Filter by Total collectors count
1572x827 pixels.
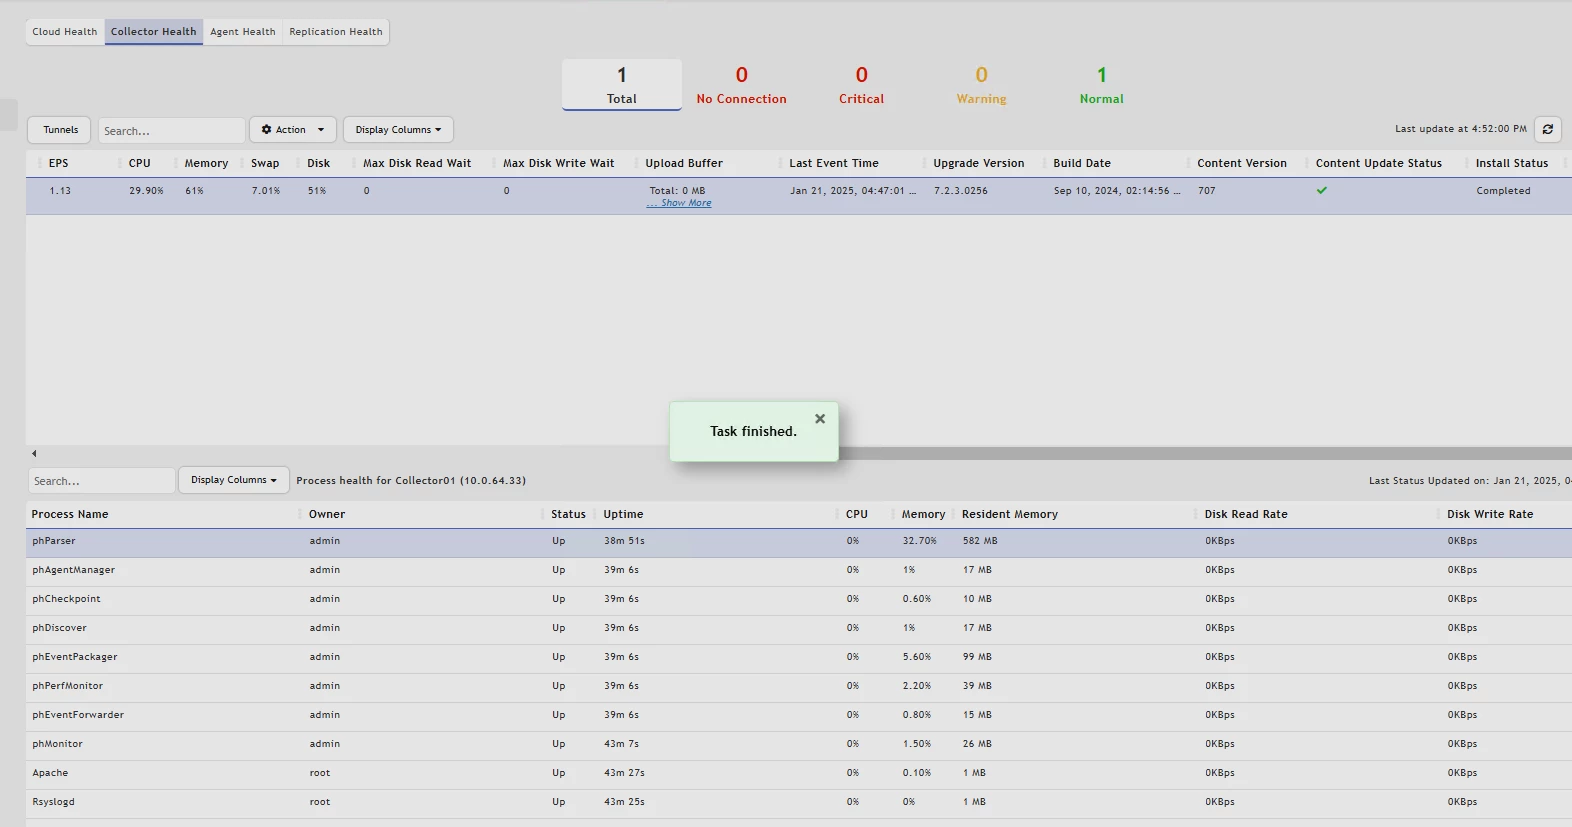tap(622, 85)
